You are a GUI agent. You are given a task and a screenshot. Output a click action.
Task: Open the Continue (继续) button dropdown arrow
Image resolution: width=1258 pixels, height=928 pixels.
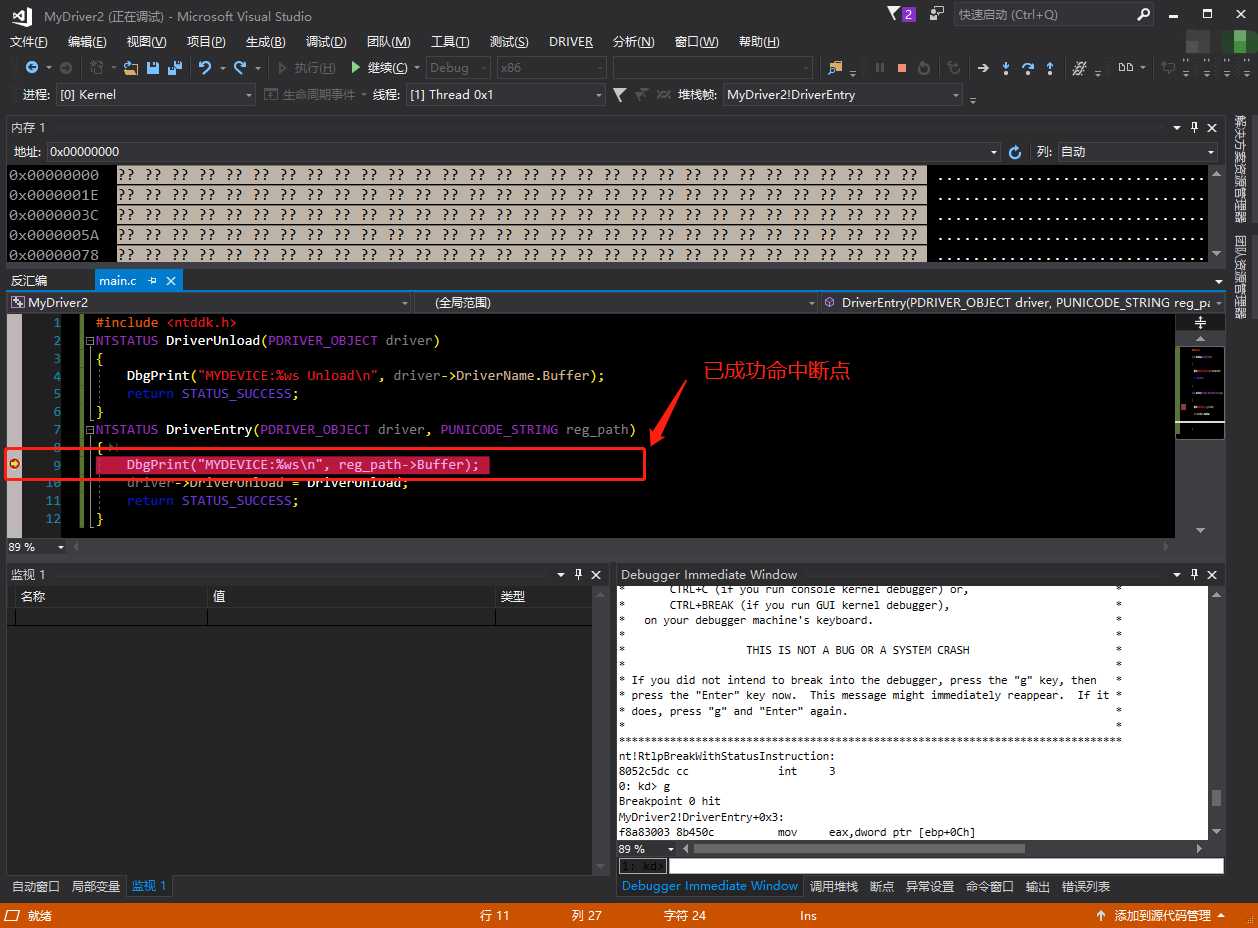pyautogui.click(x=415, y=68)
